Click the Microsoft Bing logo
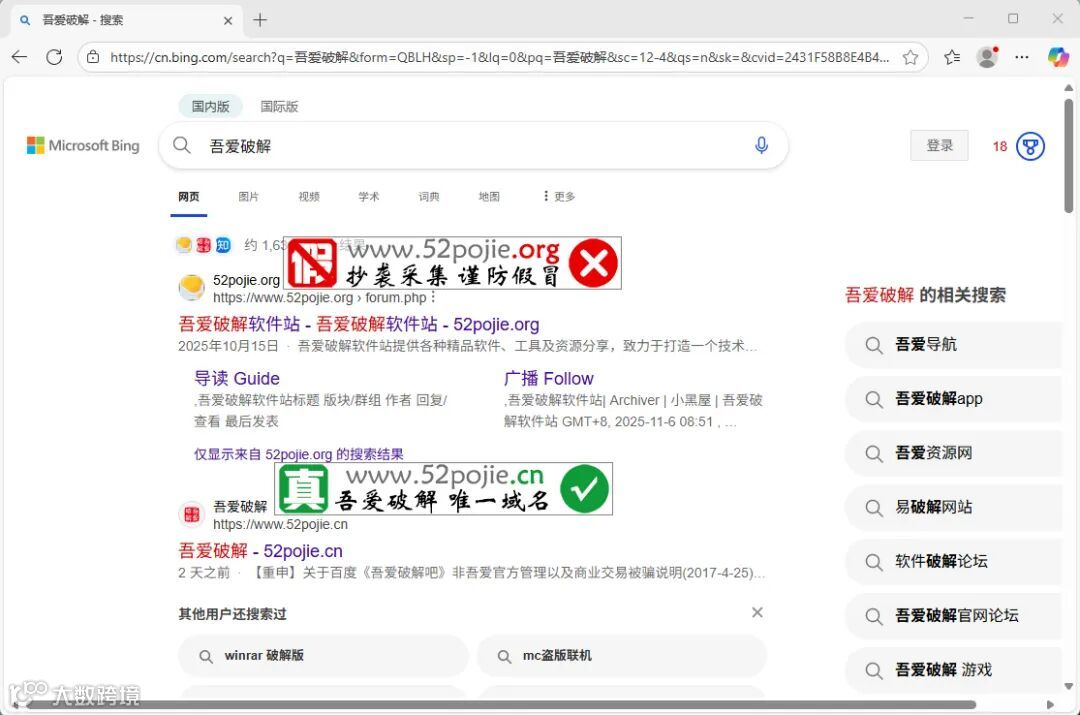The width and height of the screenshot is (1080, 715). click(83, 145)
